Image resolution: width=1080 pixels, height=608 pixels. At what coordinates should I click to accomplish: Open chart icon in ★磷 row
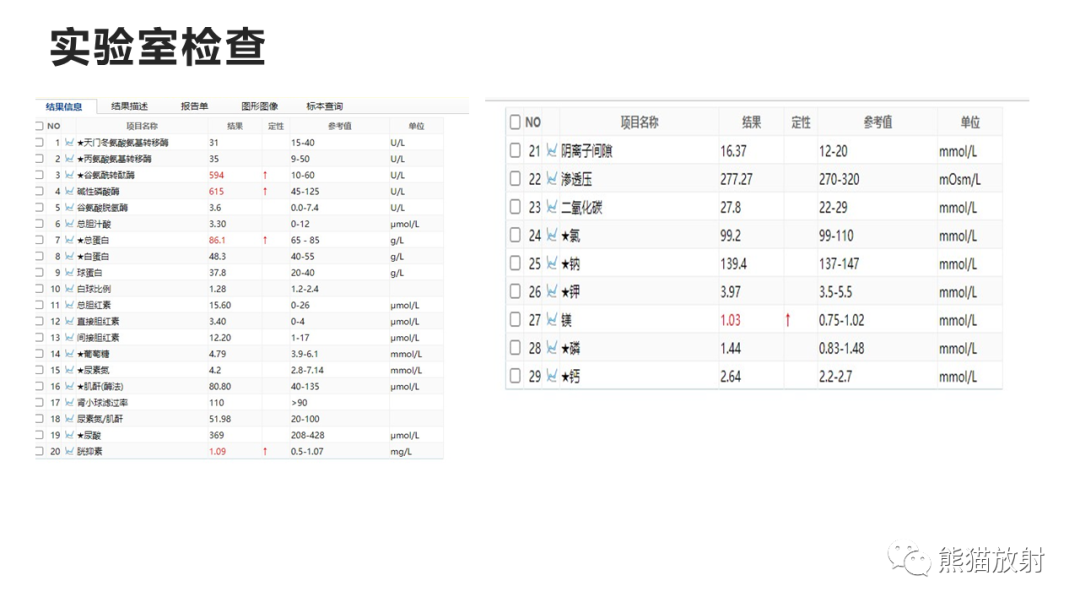(552, 348)
